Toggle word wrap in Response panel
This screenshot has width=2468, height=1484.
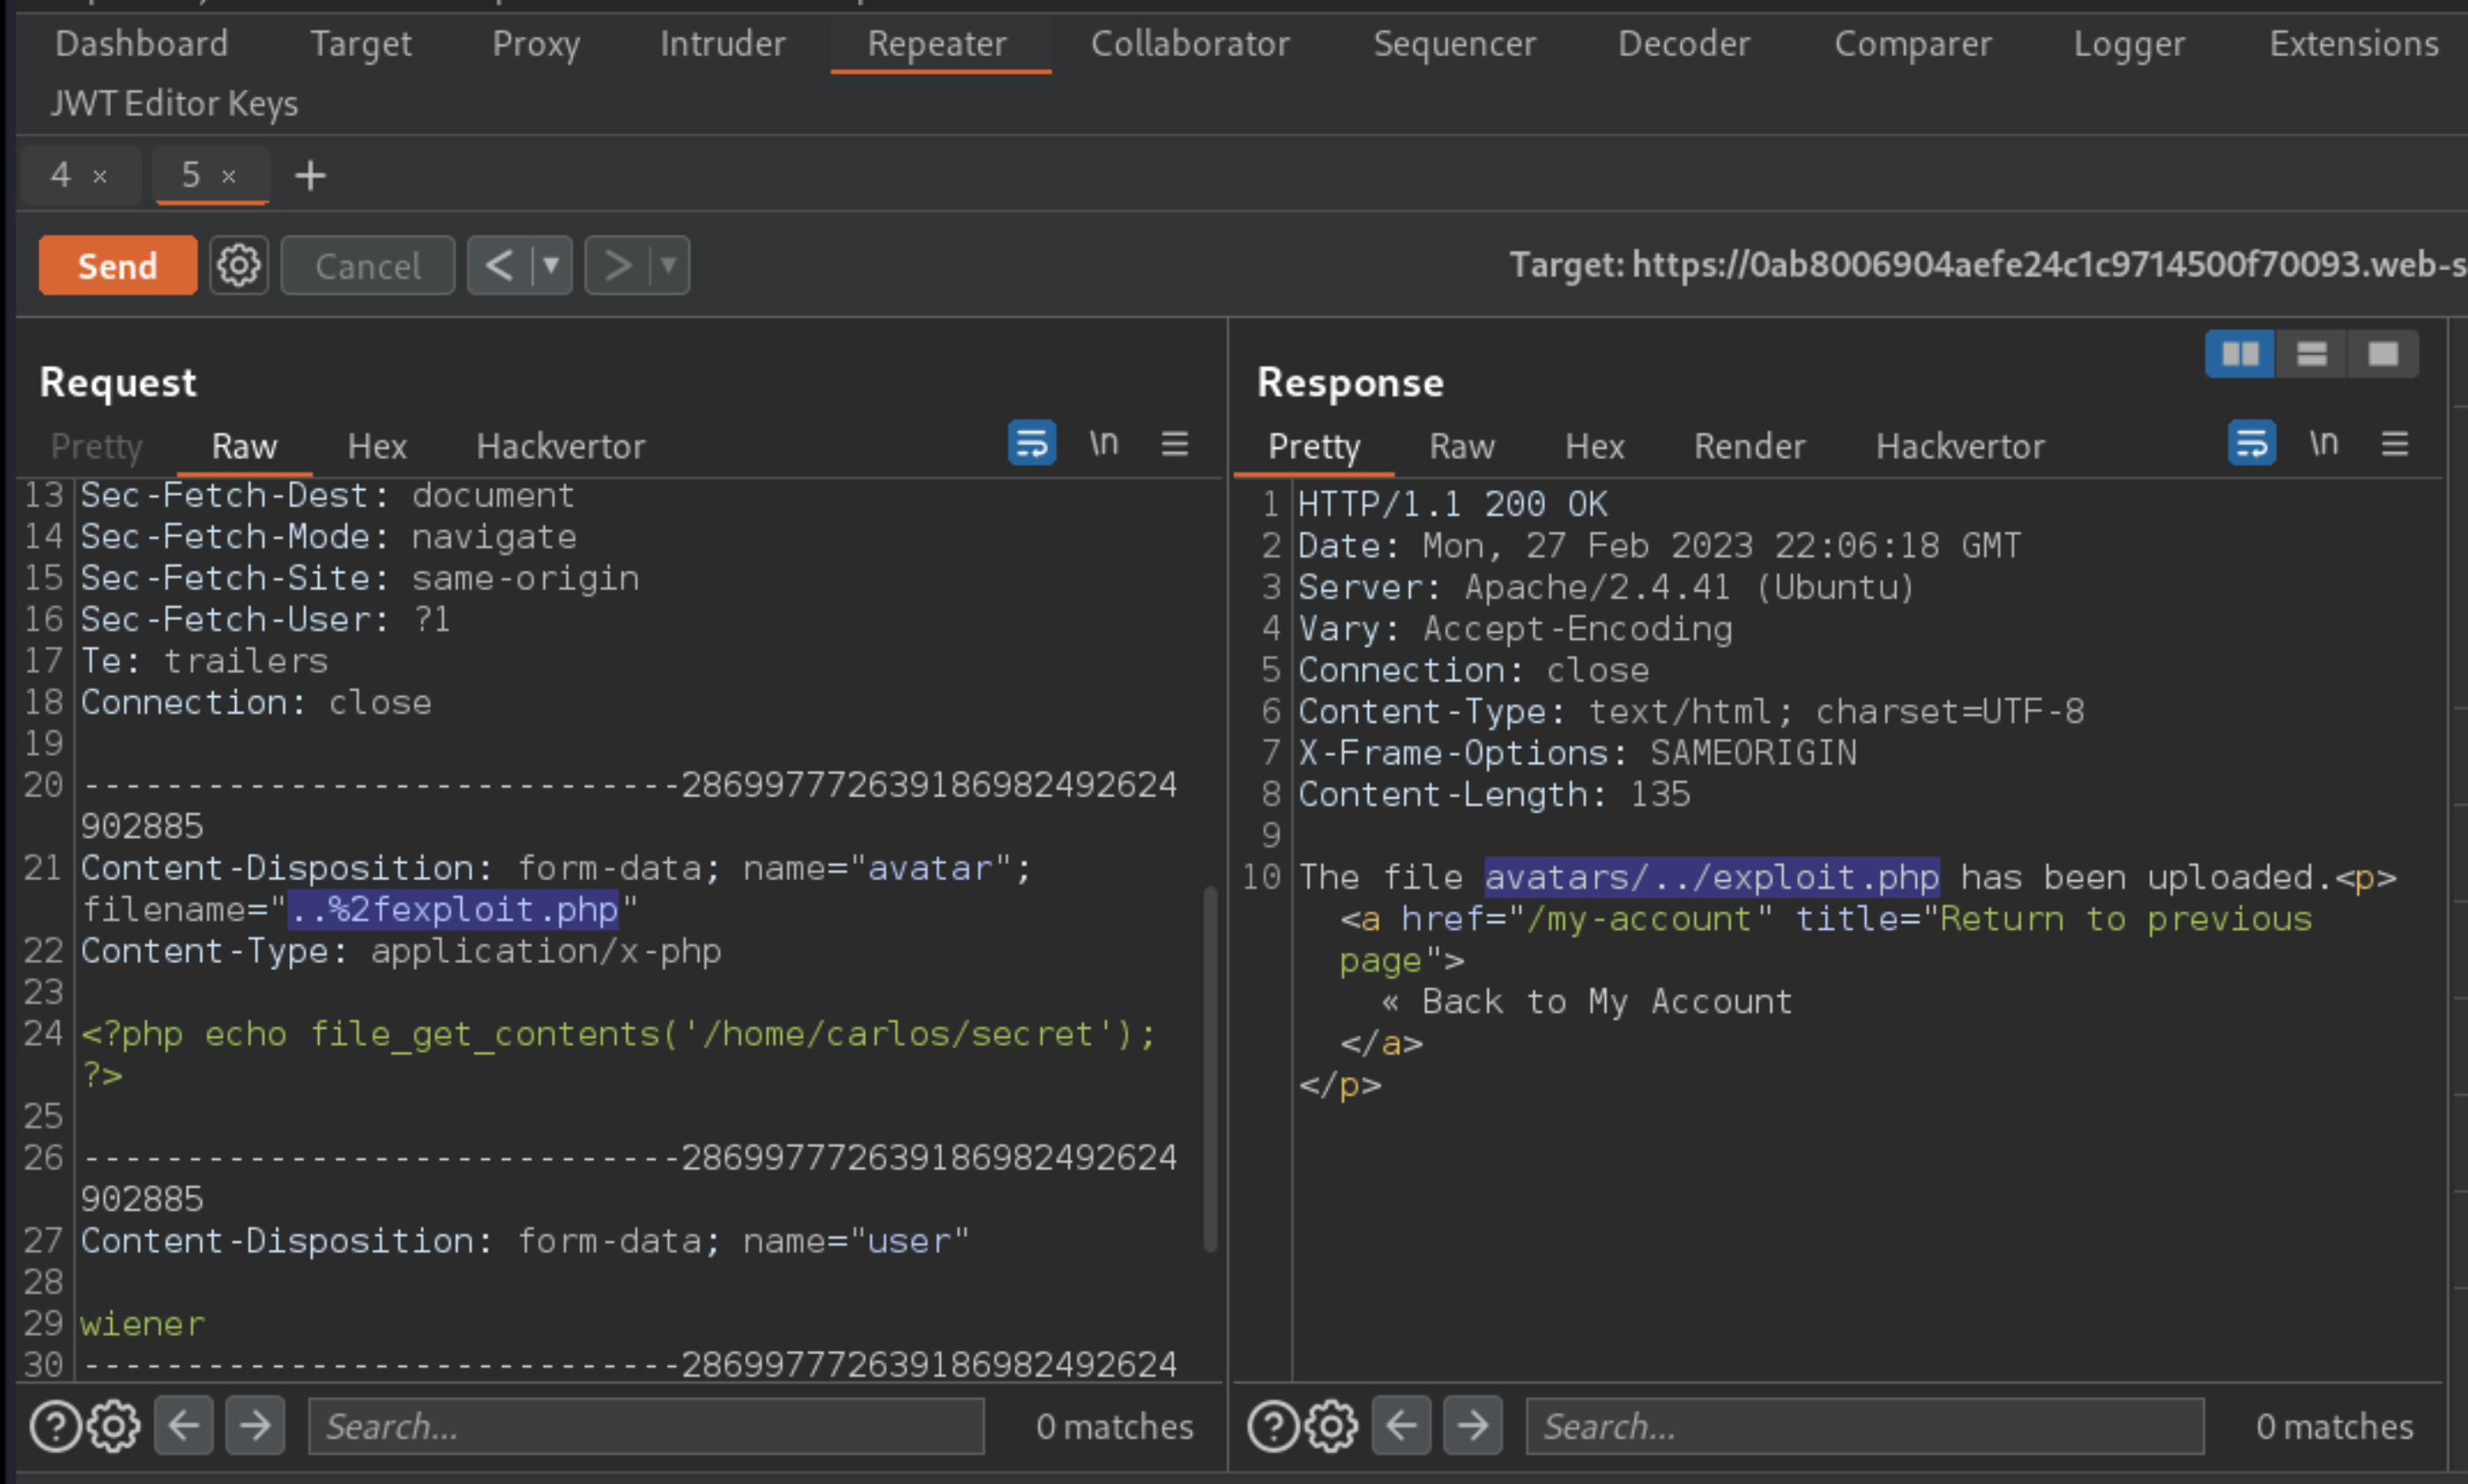[x=2252, y=443]
